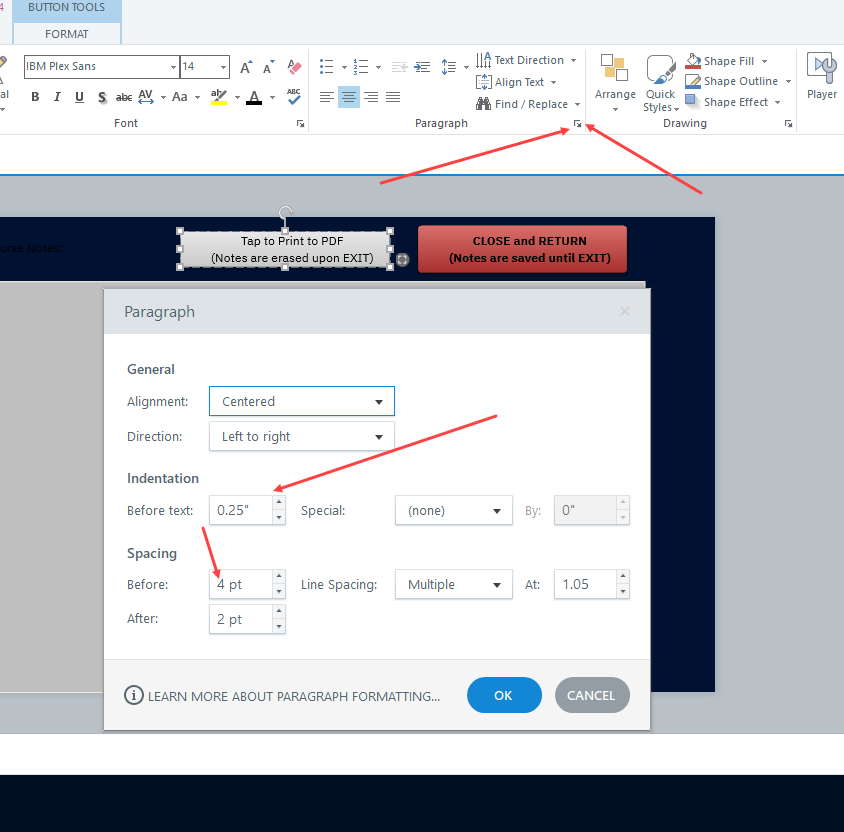The height and width of the screenshot is (832, 844).
Task: Increase Before text indentation value
Action: pyautogui.click(x=279, y=503)
